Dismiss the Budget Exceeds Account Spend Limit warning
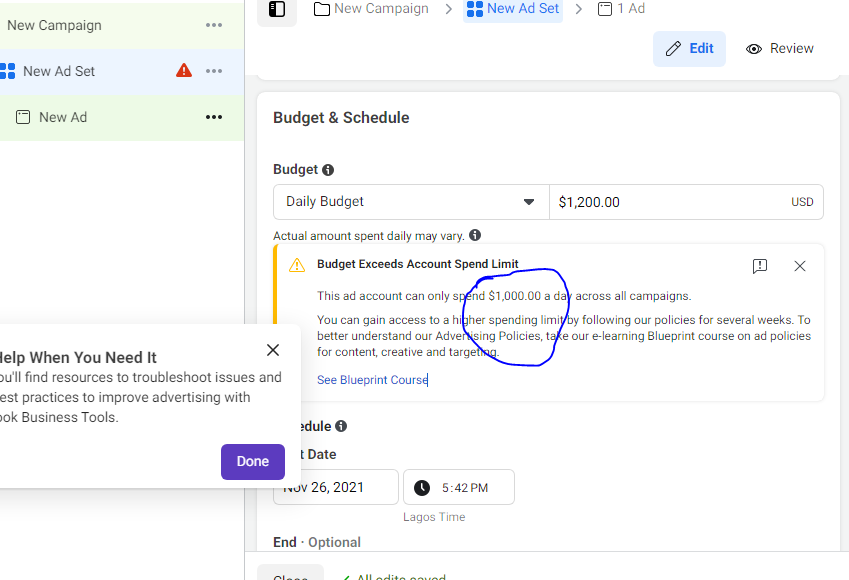The height and width of the screenshot is (580, 849). [x=800, y=266]
